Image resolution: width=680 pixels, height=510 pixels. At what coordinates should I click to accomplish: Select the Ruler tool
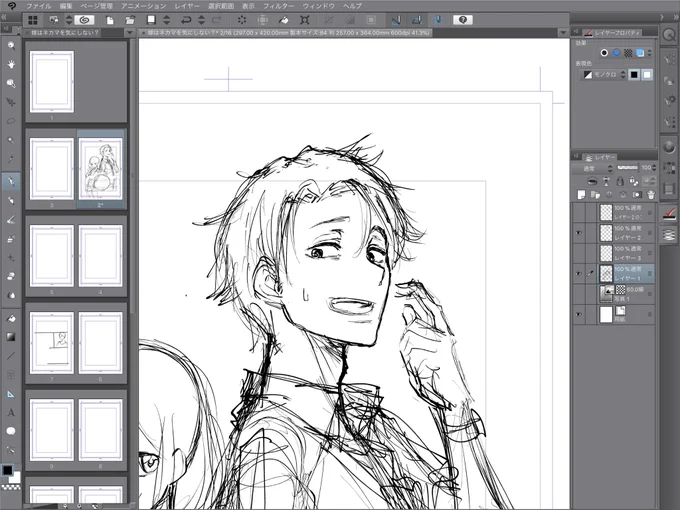[11, 394]
